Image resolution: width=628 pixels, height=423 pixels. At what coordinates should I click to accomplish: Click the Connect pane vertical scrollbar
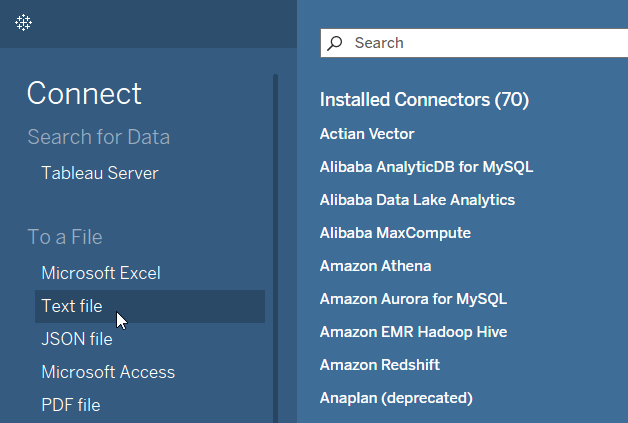[275, 248]
